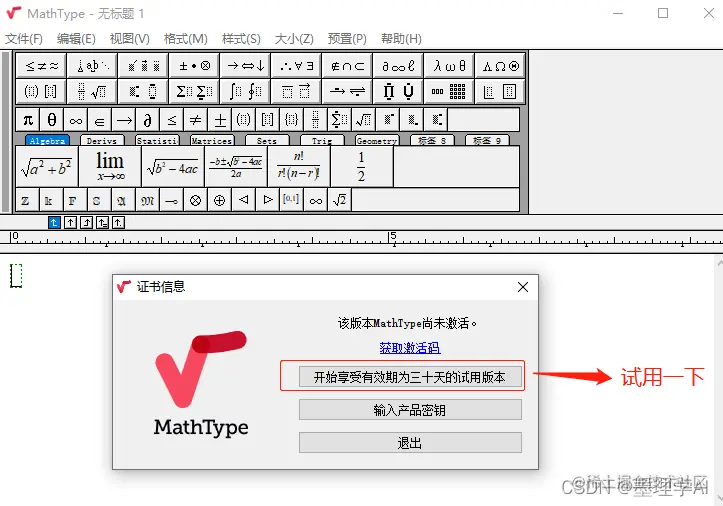Insert pi symbol from small bar
723x506 pixels.
pyautogui.click(x=28, y=120)
